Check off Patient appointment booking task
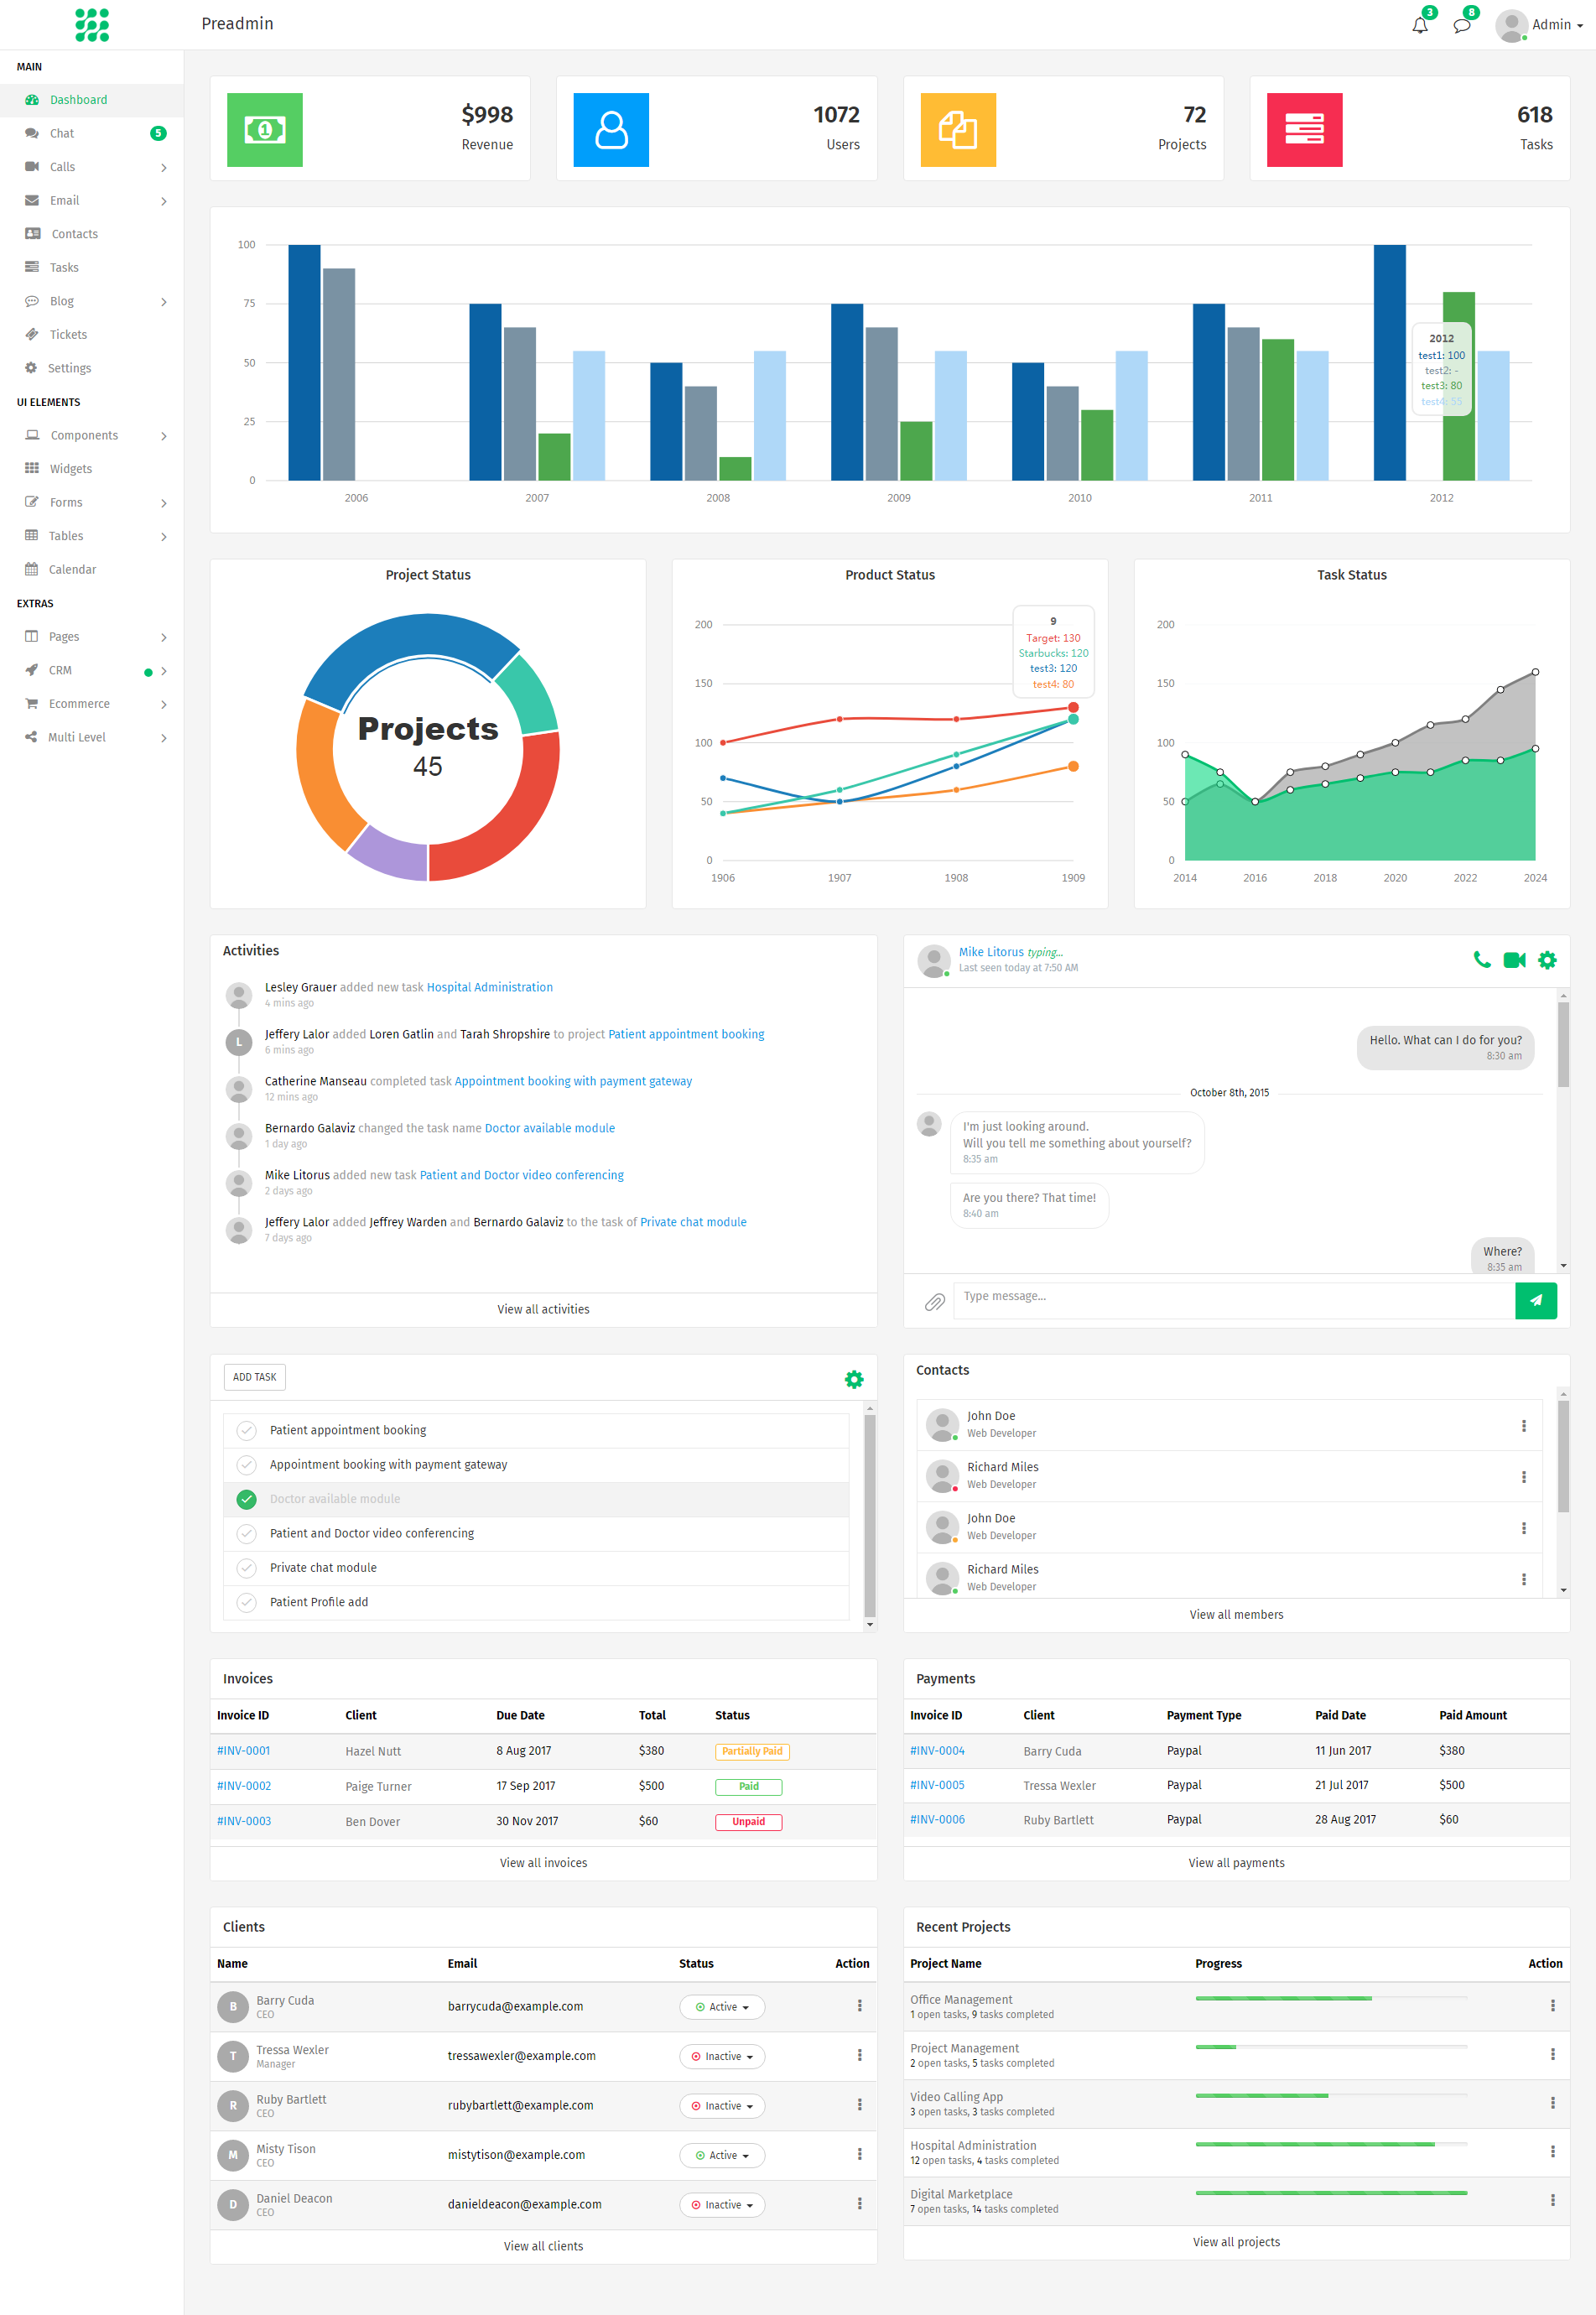The width and height of the screenshot is (1596, 2315). point(246,1430)
